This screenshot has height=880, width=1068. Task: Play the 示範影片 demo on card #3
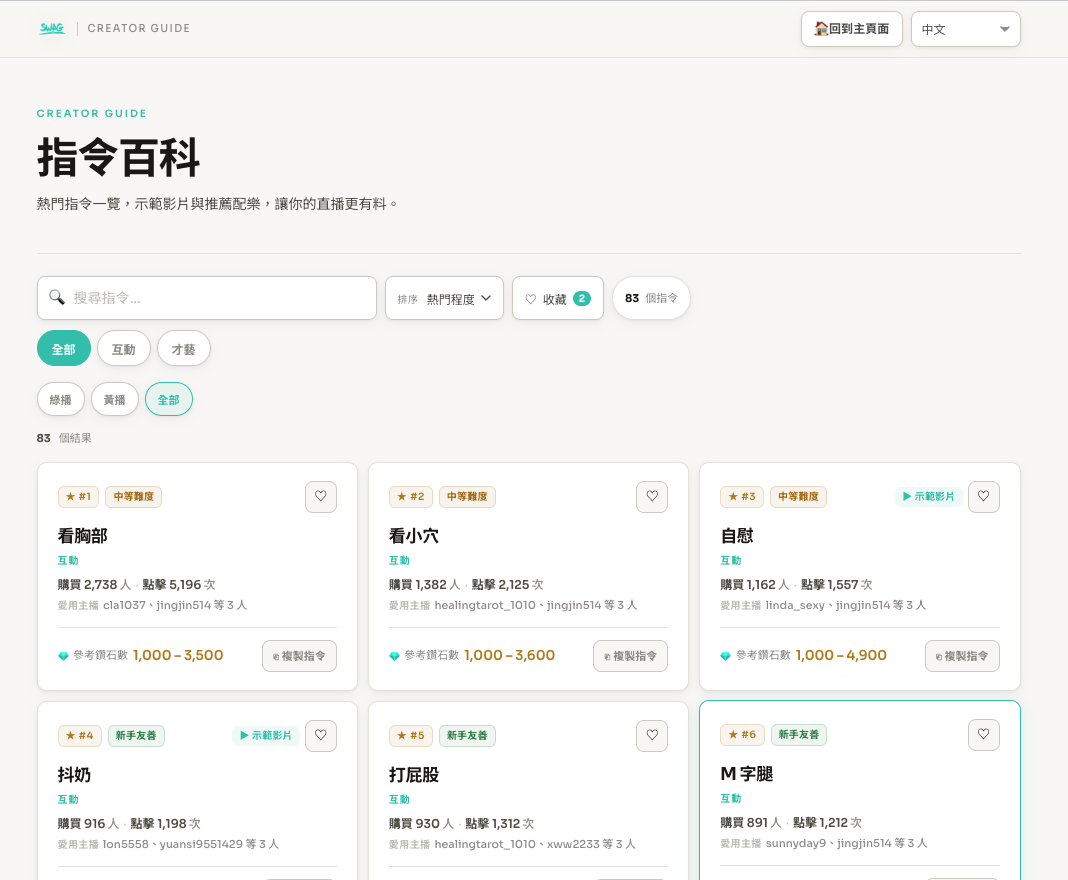(x=928, y=497)
